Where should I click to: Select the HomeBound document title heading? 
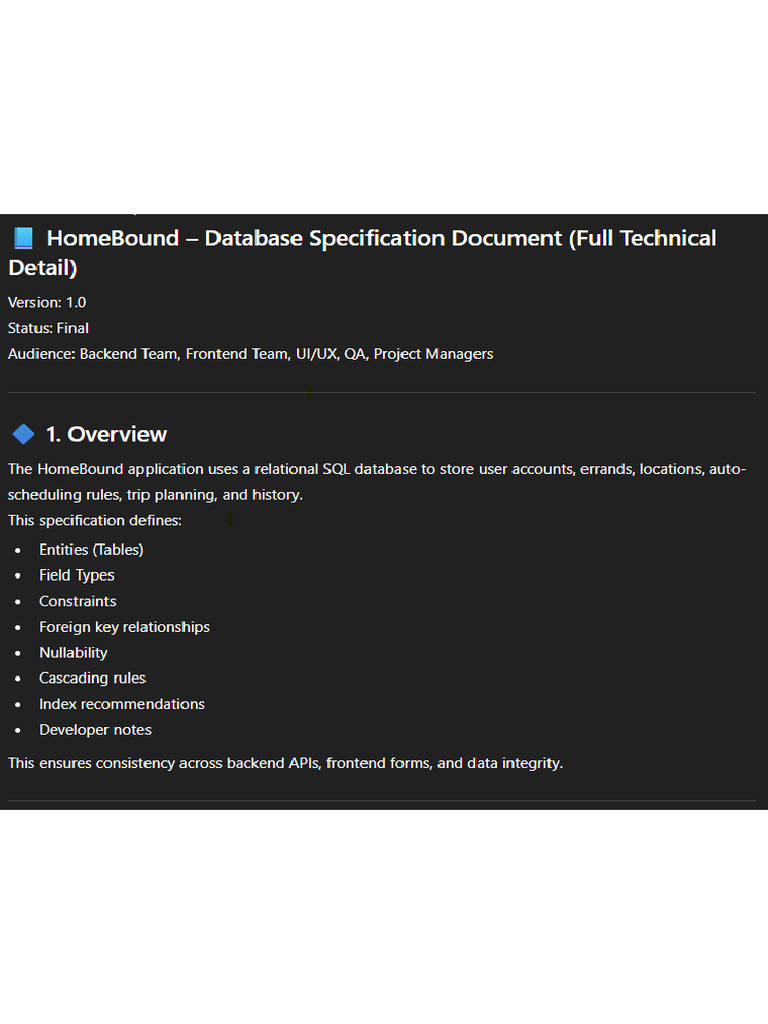click(x=362, y=253)
